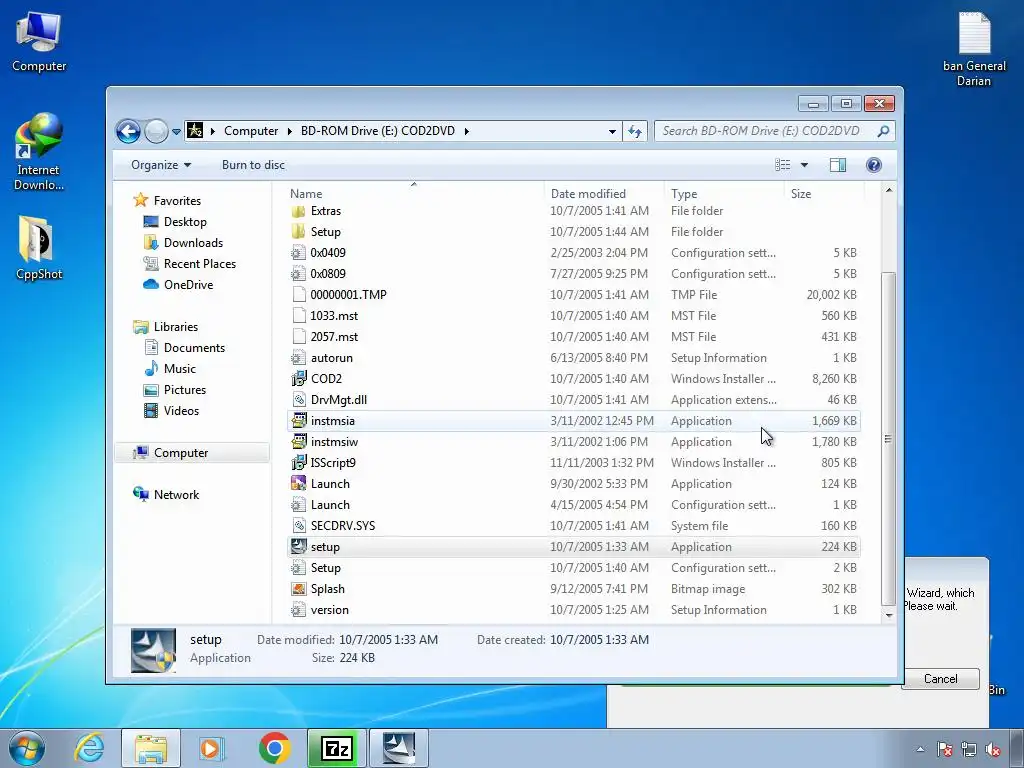Open the CppShot desktop shortcut
The width and height of the screenshot is (1024, 768).
[x=39, y=247]
